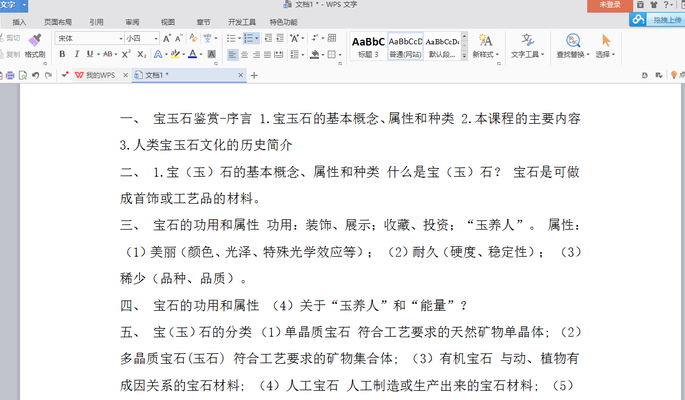The height and width of the screenshot is (400, 685).
Task: Click the Text Tools (文字工具) icon
Action: (527, 40)
